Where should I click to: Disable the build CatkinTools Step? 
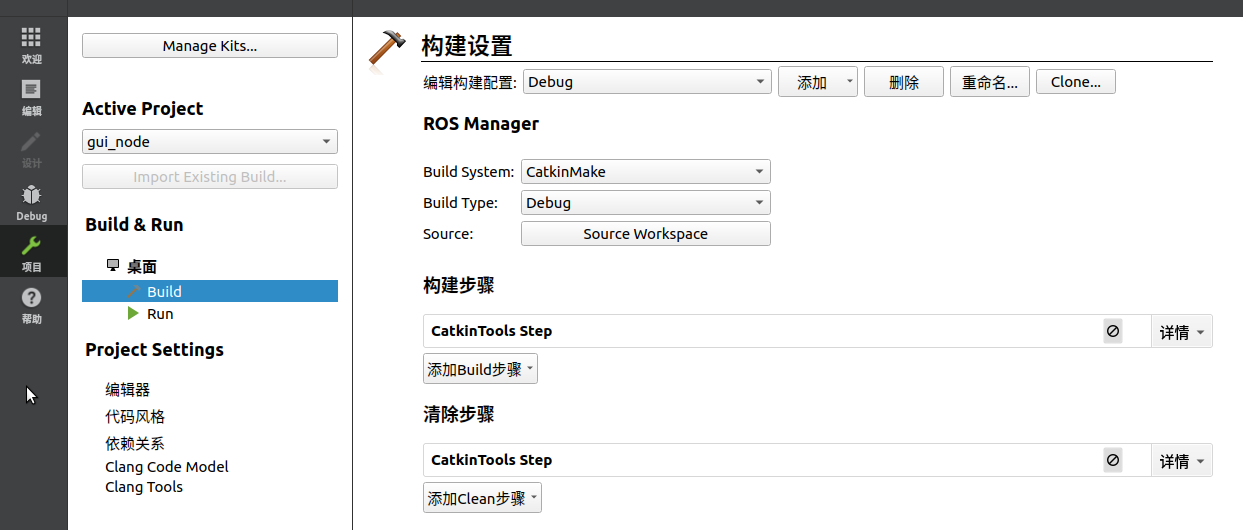click(x=1113, y=331)
